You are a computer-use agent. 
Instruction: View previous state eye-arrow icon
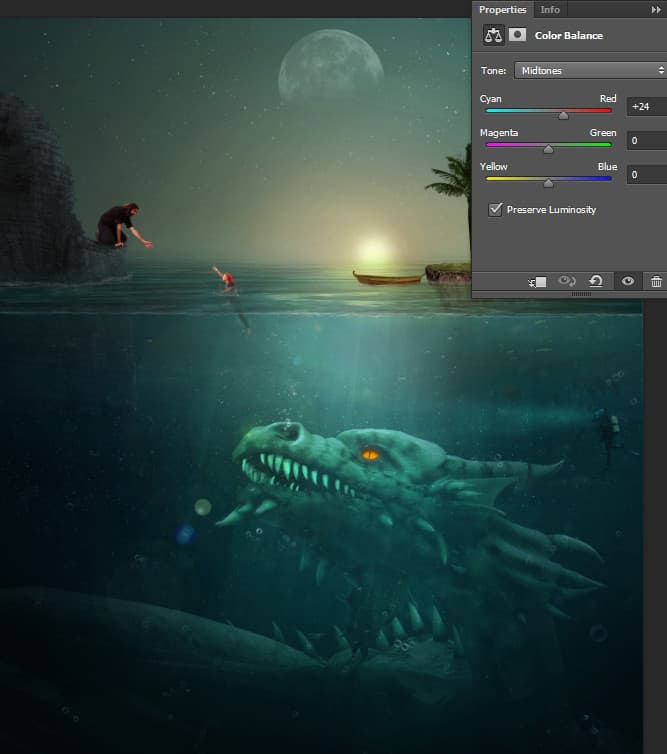click(x=567, y=281)
